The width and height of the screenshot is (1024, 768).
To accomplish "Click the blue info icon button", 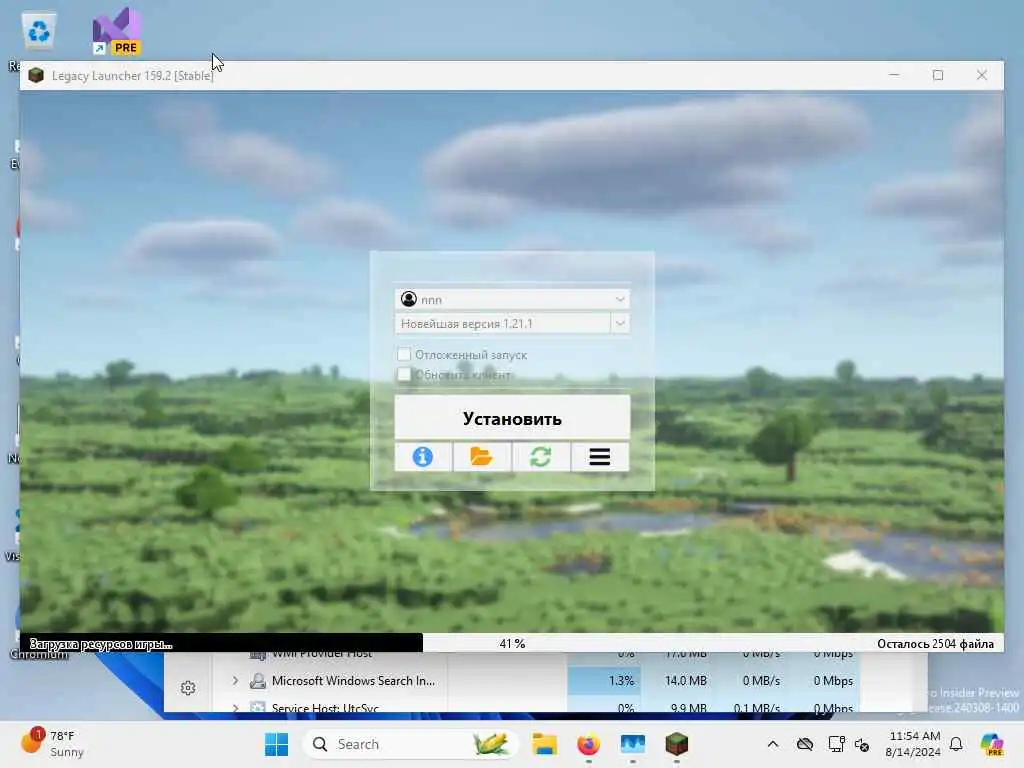I will [x=423, y=456].
